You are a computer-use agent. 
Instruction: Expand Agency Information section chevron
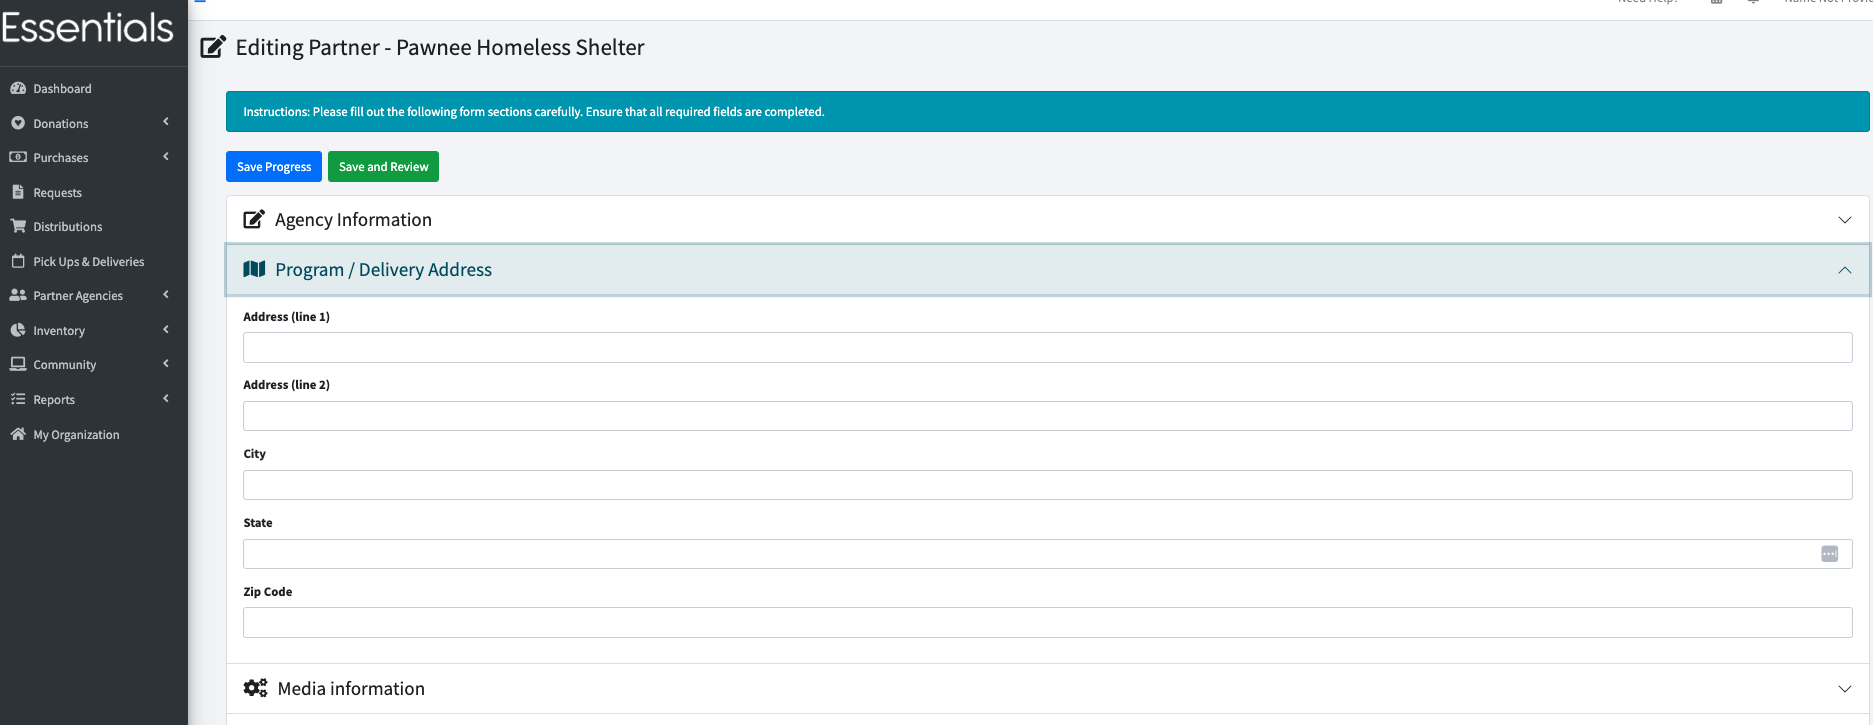click(1845, 220)
